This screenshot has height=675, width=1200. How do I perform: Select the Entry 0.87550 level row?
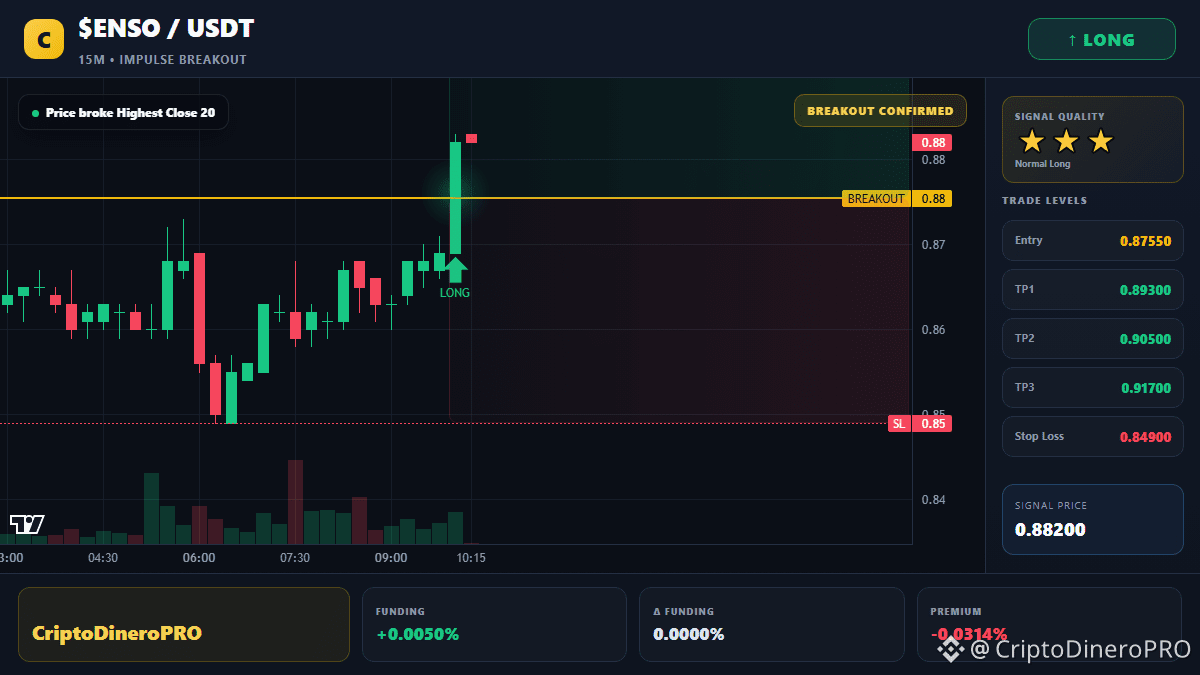coord(1093,240)
